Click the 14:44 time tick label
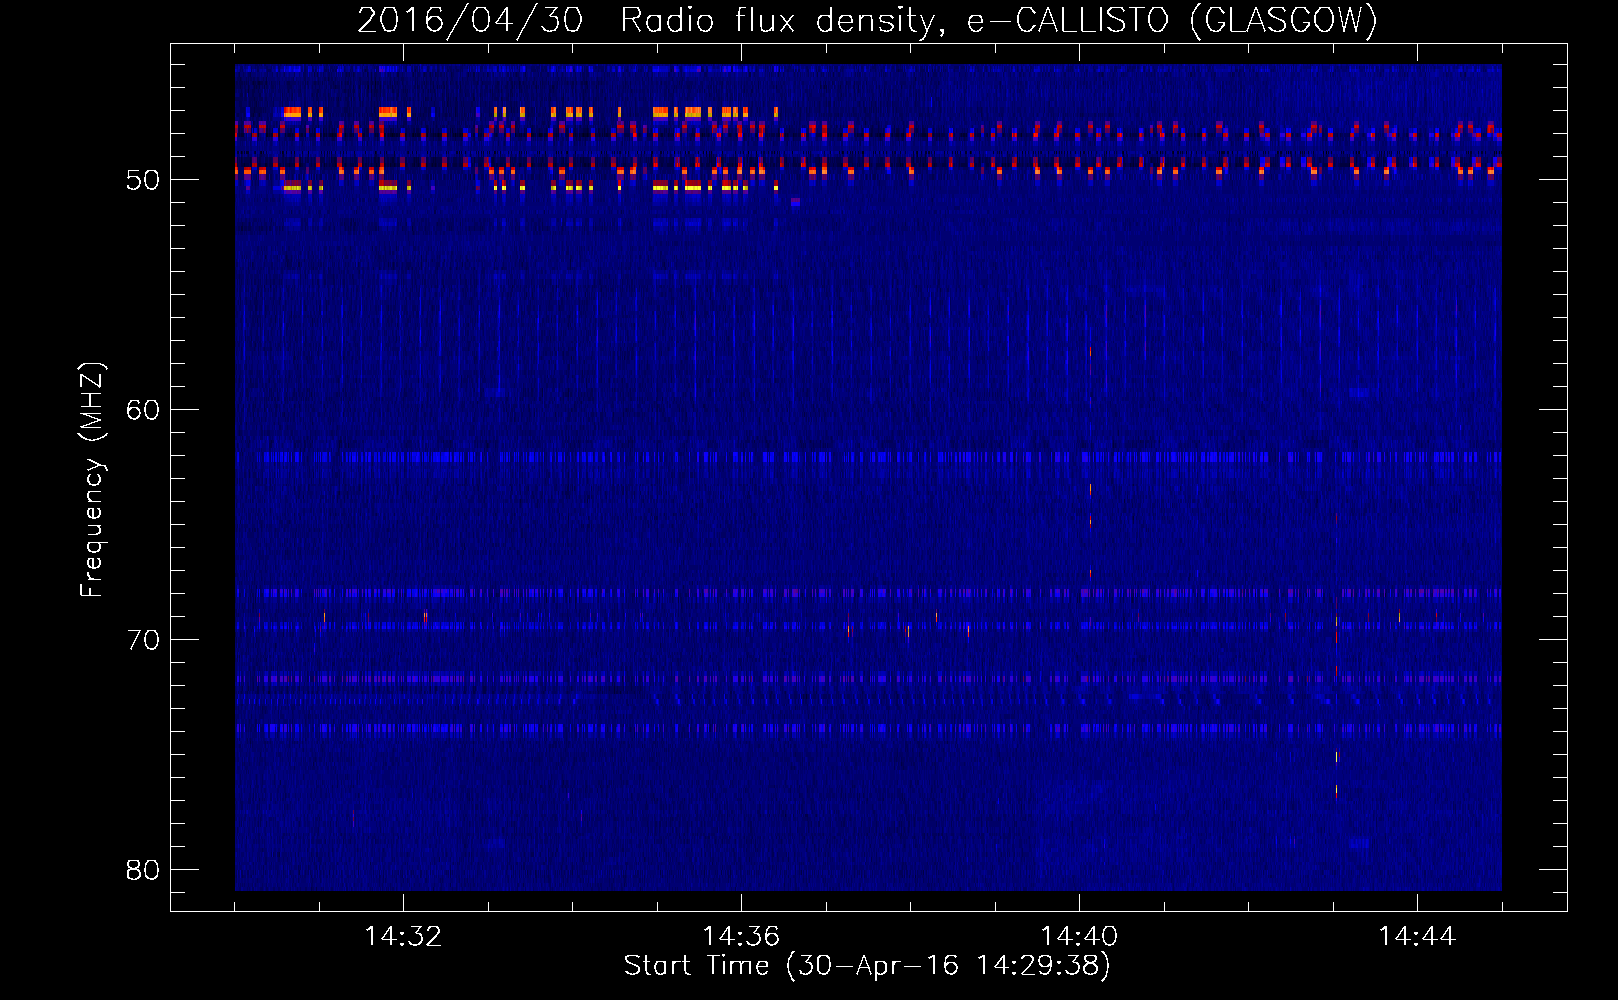This screenshot has width=1618, height=1000. coord(1417,937)
